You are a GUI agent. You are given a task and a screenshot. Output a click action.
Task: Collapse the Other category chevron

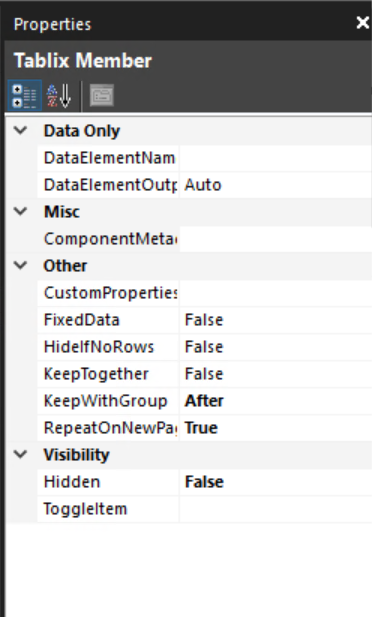pos(20,265)
